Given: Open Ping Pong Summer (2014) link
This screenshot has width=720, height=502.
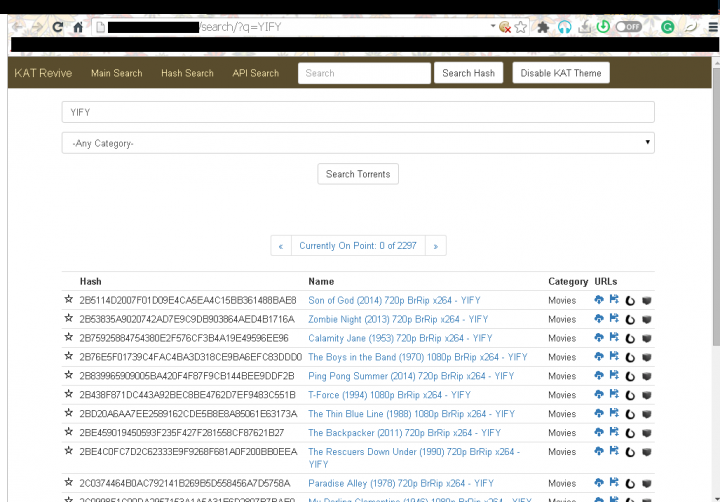Looking at the screenshot, I should pos(411,376).
